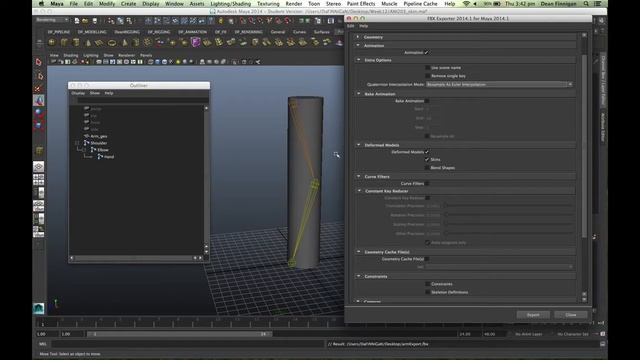Switch to single perspective pane layout
The height and width of the screenshot is (360, 640).
(x=39, y=167)
